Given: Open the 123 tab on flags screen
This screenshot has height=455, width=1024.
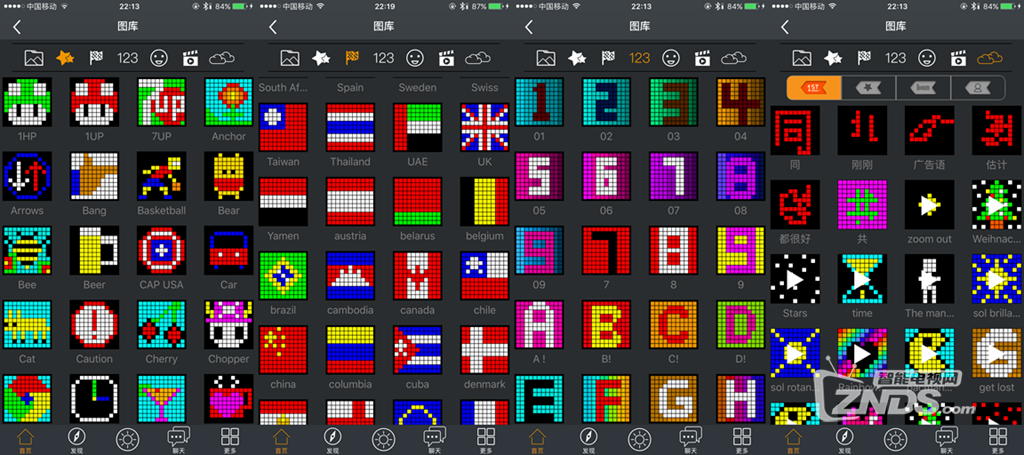Looking at the screenshot, I should click(x=383, y=58).
